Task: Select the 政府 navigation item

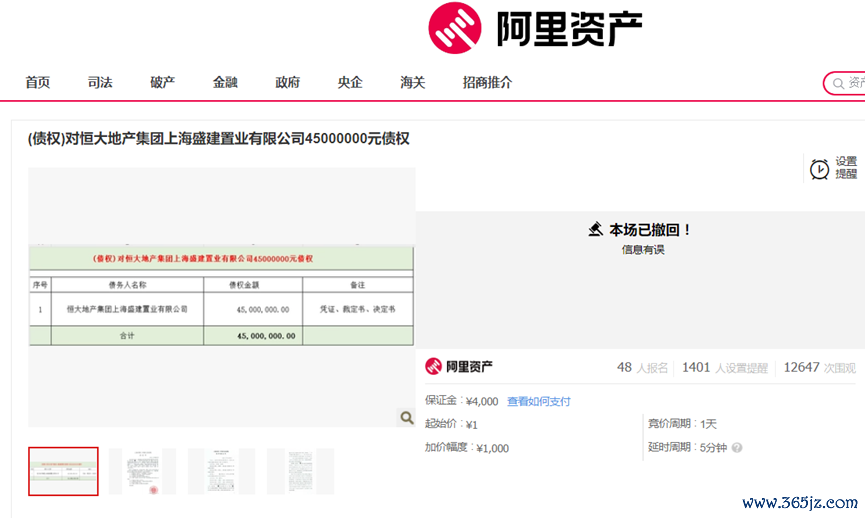Action: (x=287, y=83)
